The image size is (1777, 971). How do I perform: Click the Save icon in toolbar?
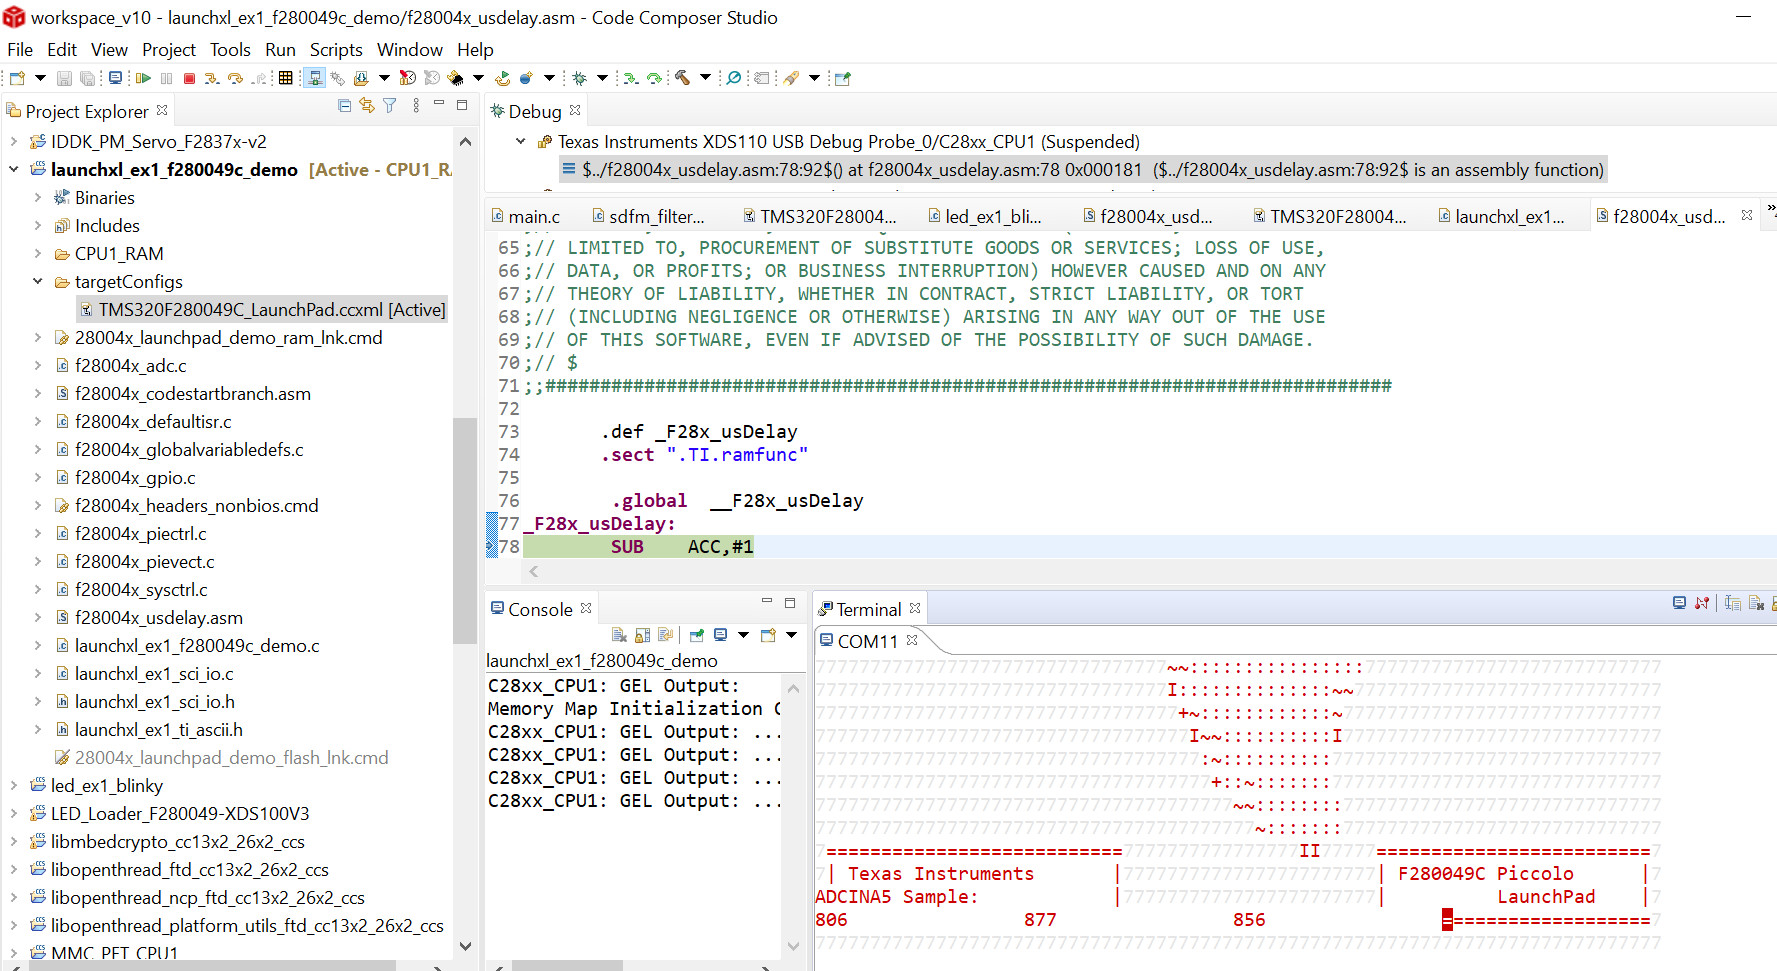[x=64, y=78]
